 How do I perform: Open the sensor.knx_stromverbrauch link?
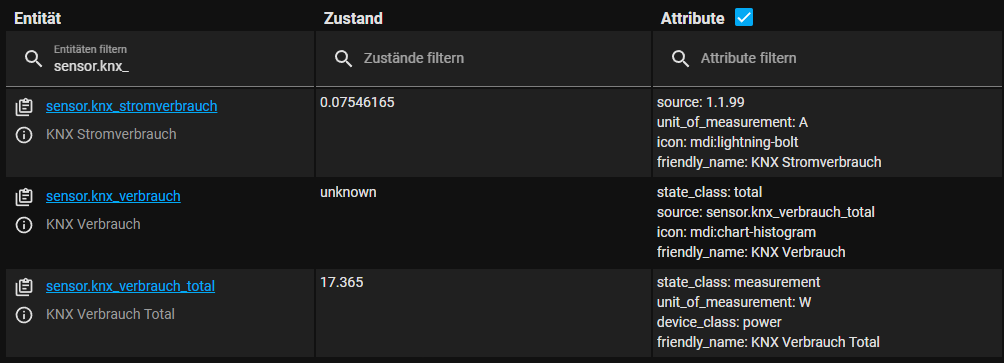131,106
